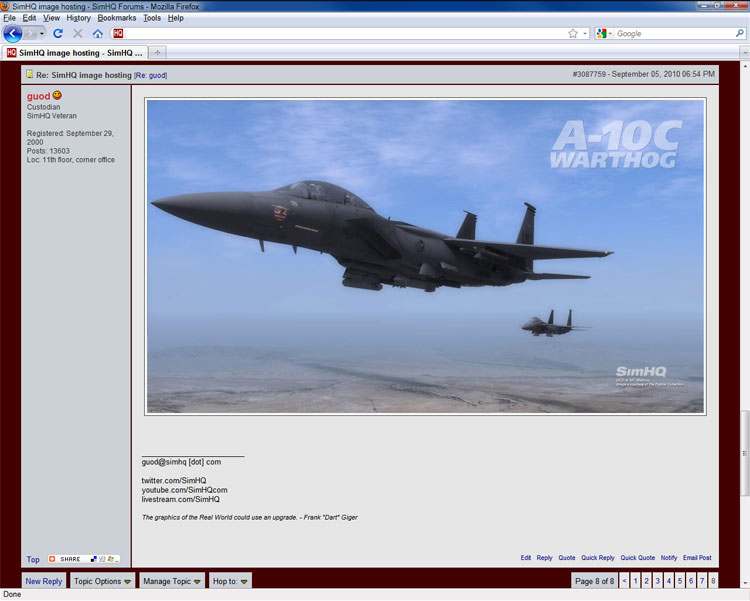Open the Help menu
This screenshot has height=601, width=750.
click(176, 18)
